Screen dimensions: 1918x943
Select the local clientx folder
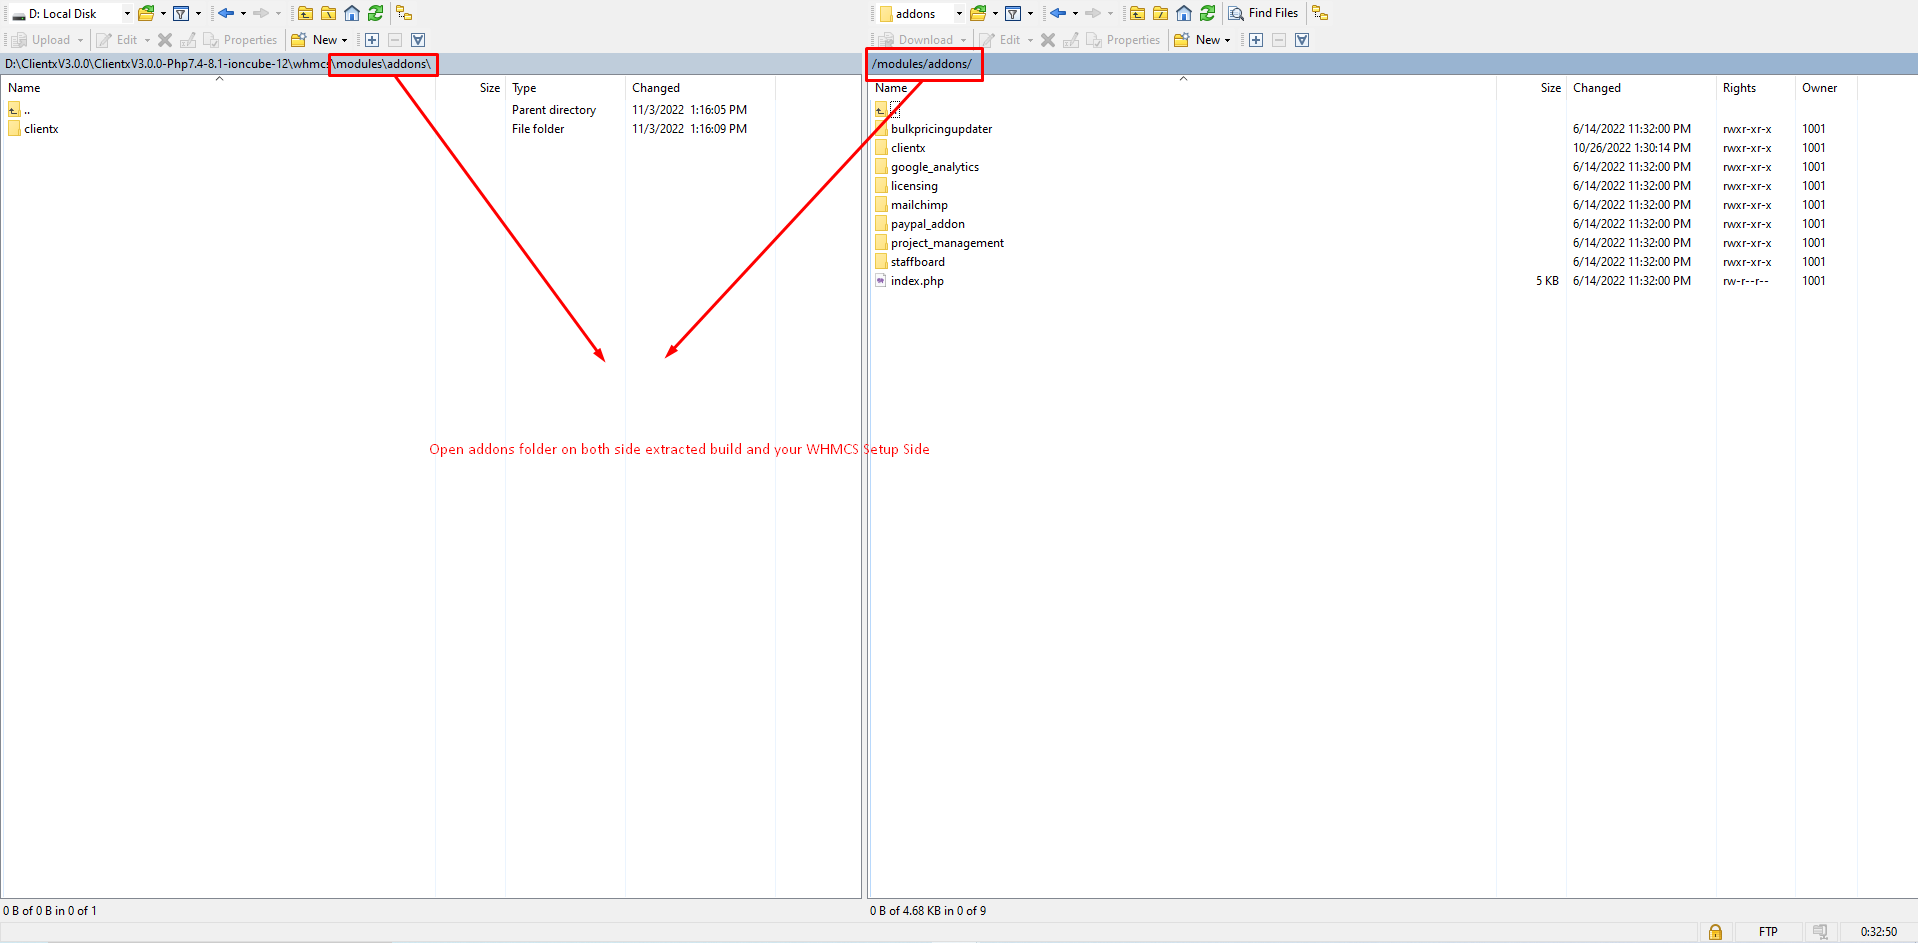pos(41,129)
